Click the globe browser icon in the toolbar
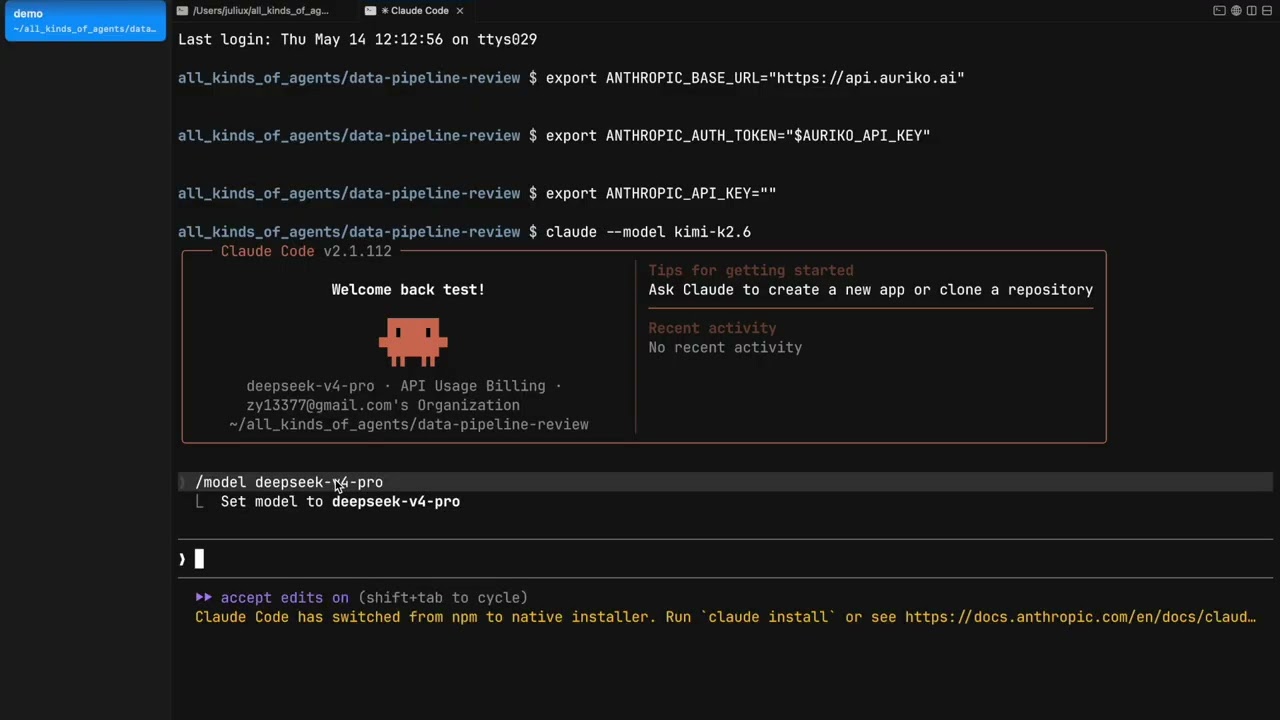Image resolution: width=1280 pixels, height=720 pixels. pos(1236,11)
